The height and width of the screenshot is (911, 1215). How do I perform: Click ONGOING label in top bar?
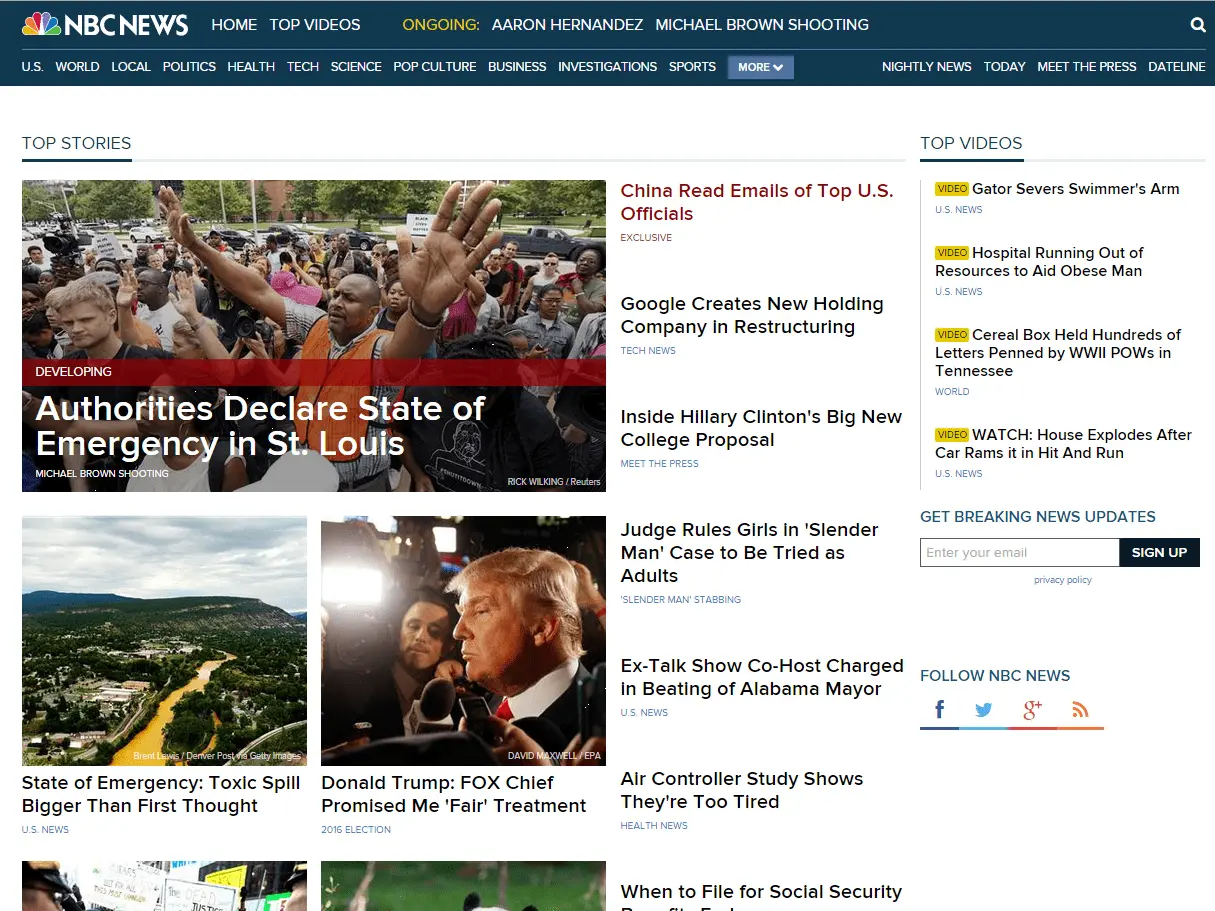click(x=440, y=24)
